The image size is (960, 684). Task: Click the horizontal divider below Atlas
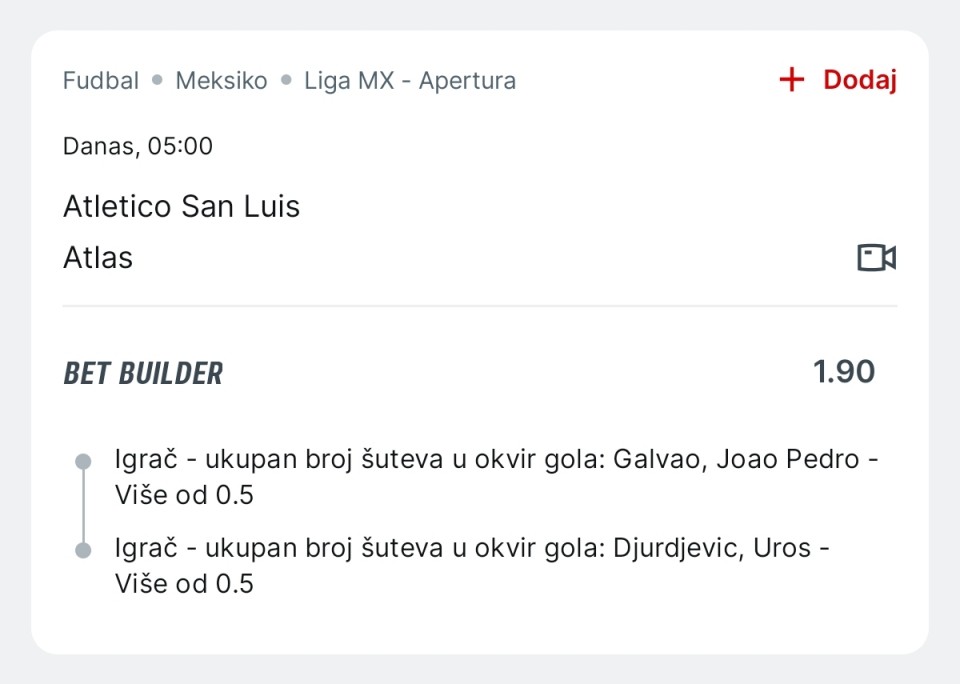point(480,306)
